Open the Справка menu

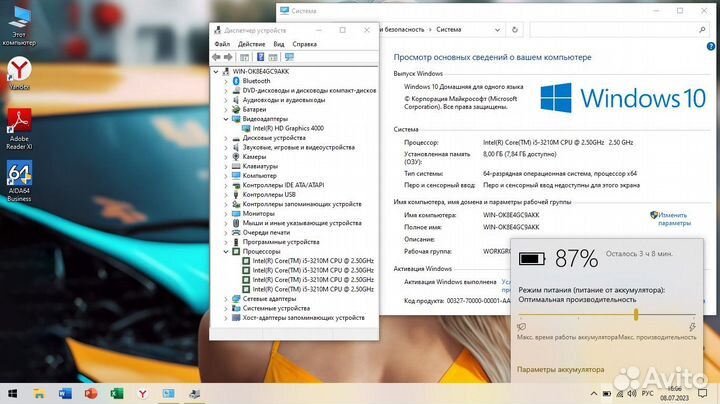[x=304, y=44]
